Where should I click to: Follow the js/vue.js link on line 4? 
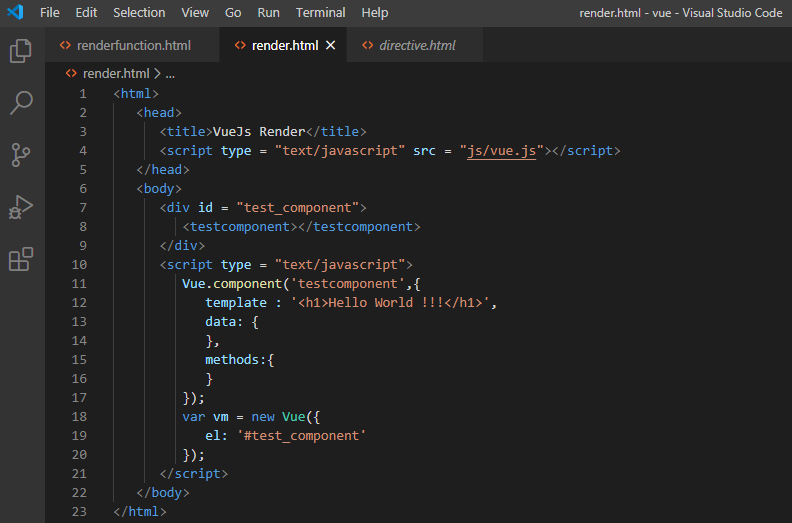pyautogui.click(x=502, y=151)
